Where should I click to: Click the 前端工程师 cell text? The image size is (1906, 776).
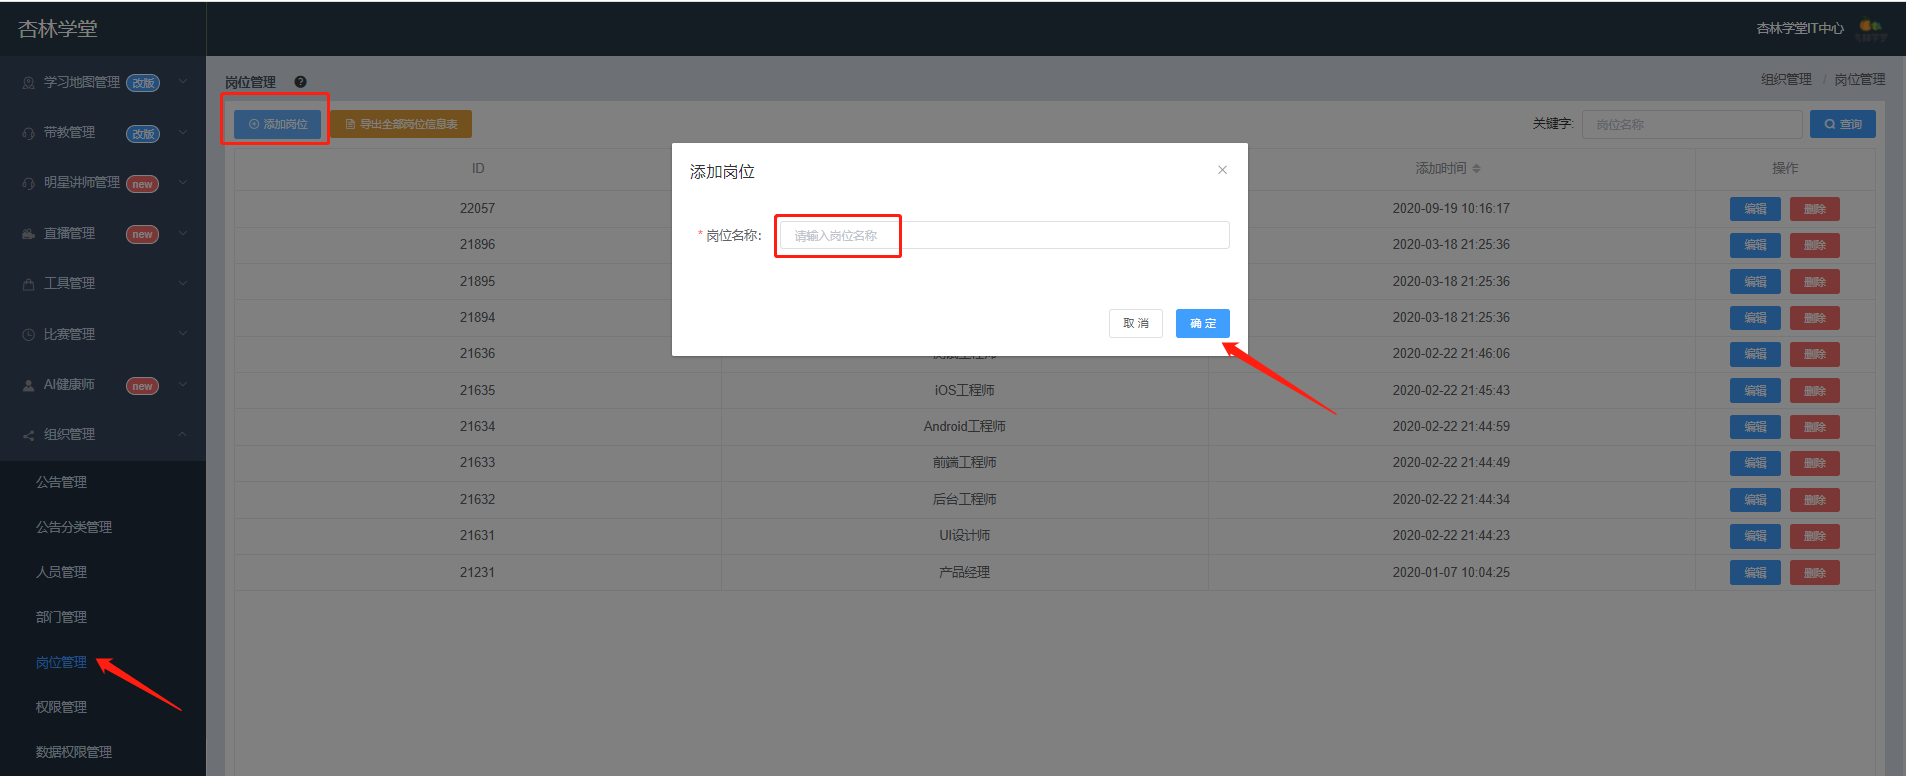click(964, 463)
